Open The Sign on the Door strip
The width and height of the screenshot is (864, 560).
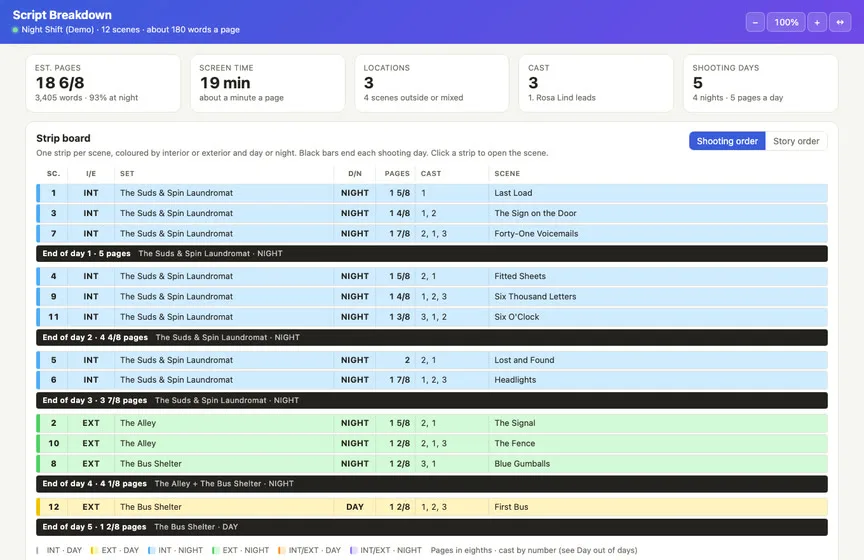pos(432,213)
